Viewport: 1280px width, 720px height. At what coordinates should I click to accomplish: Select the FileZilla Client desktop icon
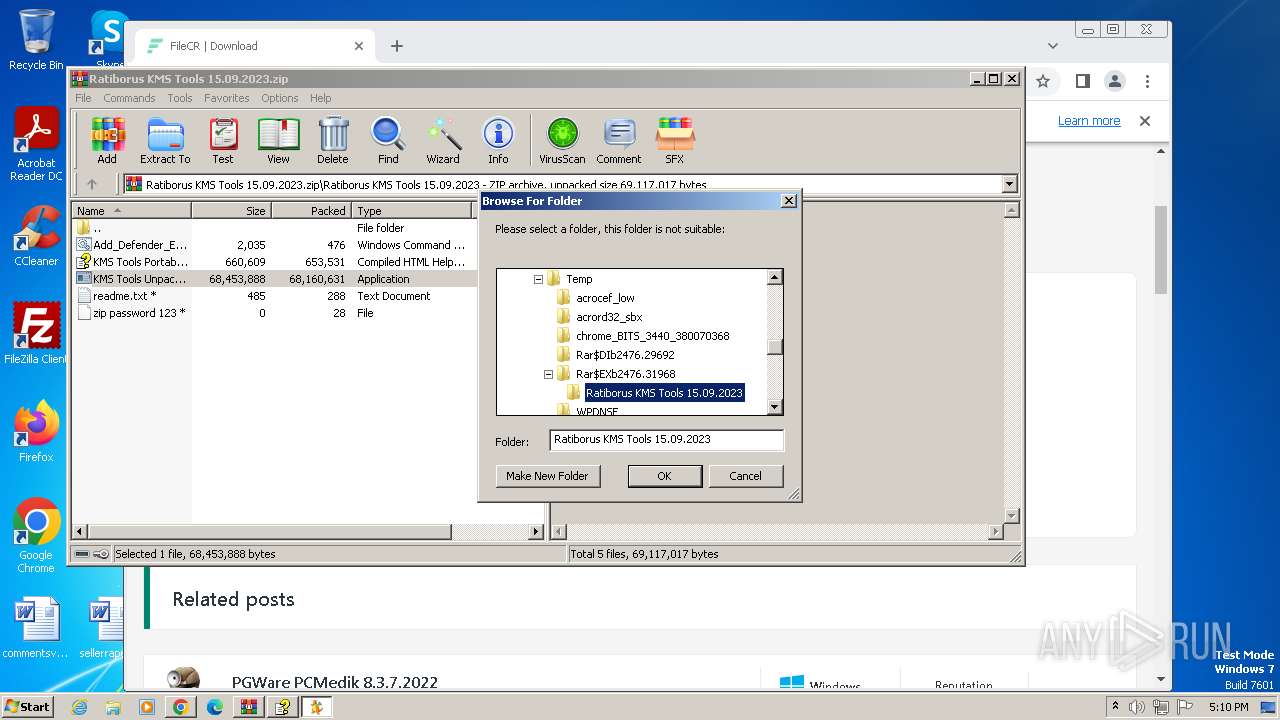pos(36,334)
